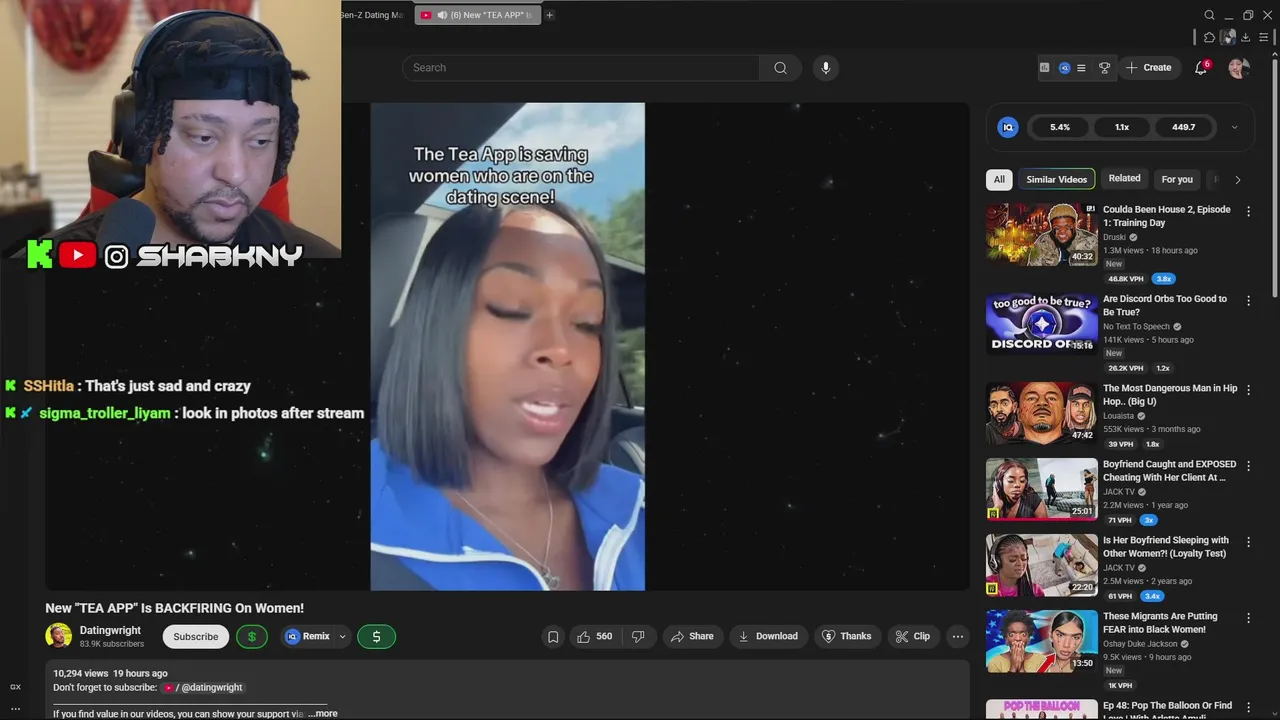Subscribe to Datingwright channel
The image size is (1280, 720).
(x=196, y=636)
